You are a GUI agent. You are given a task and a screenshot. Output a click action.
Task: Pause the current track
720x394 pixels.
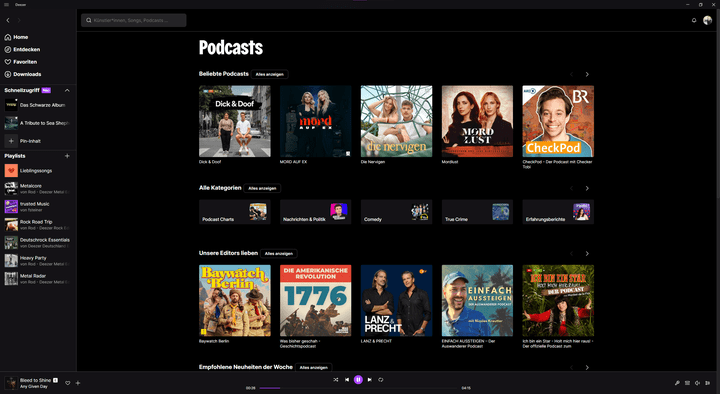pos(358,380)
